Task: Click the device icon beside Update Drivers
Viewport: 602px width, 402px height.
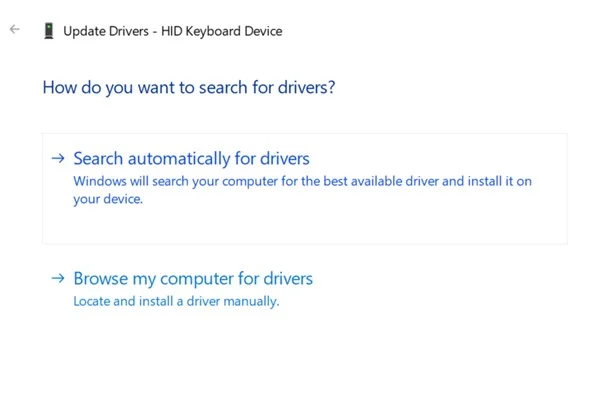Action: (x=48, y=31)
